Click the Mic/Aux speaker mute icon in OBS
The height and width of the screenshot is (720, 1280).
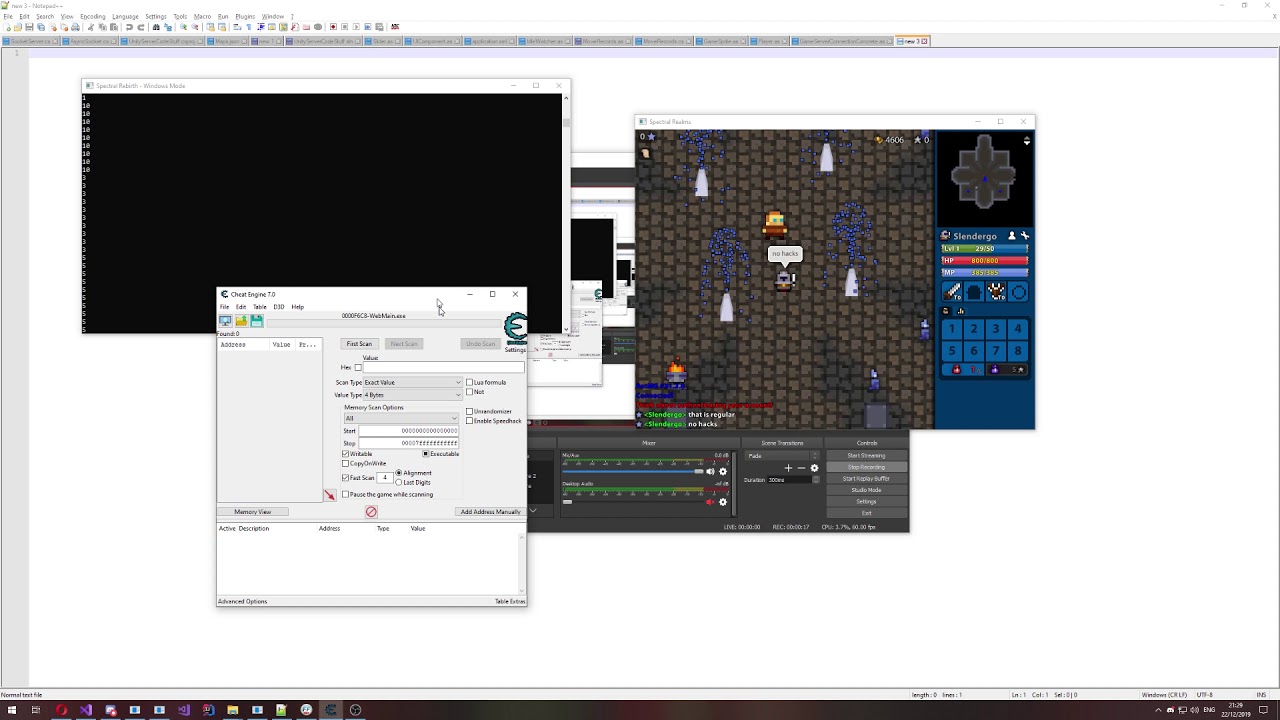click(710, 471)
